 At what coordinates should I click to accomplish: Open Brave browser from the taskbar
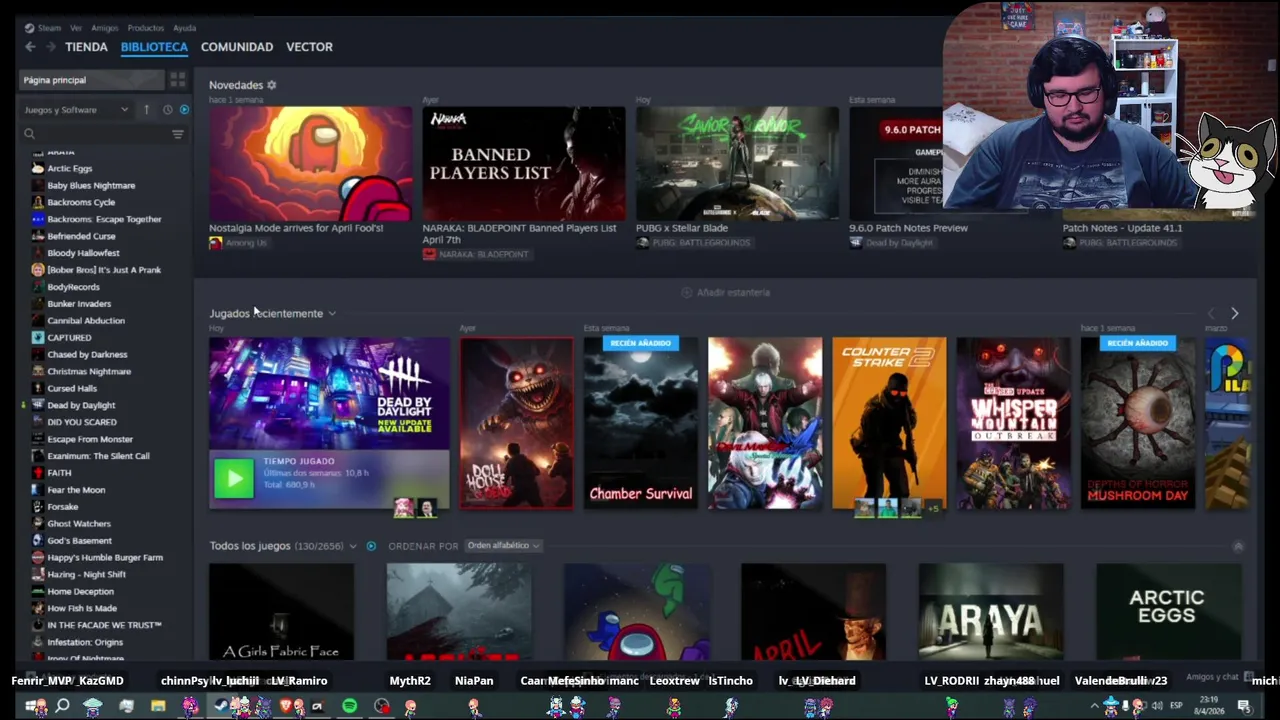285,707
